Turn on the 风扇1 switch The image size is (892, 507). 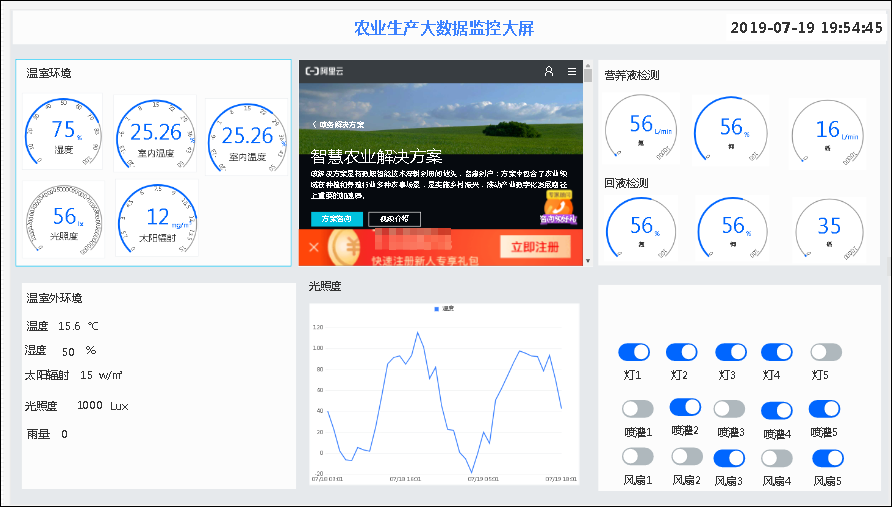638,456
